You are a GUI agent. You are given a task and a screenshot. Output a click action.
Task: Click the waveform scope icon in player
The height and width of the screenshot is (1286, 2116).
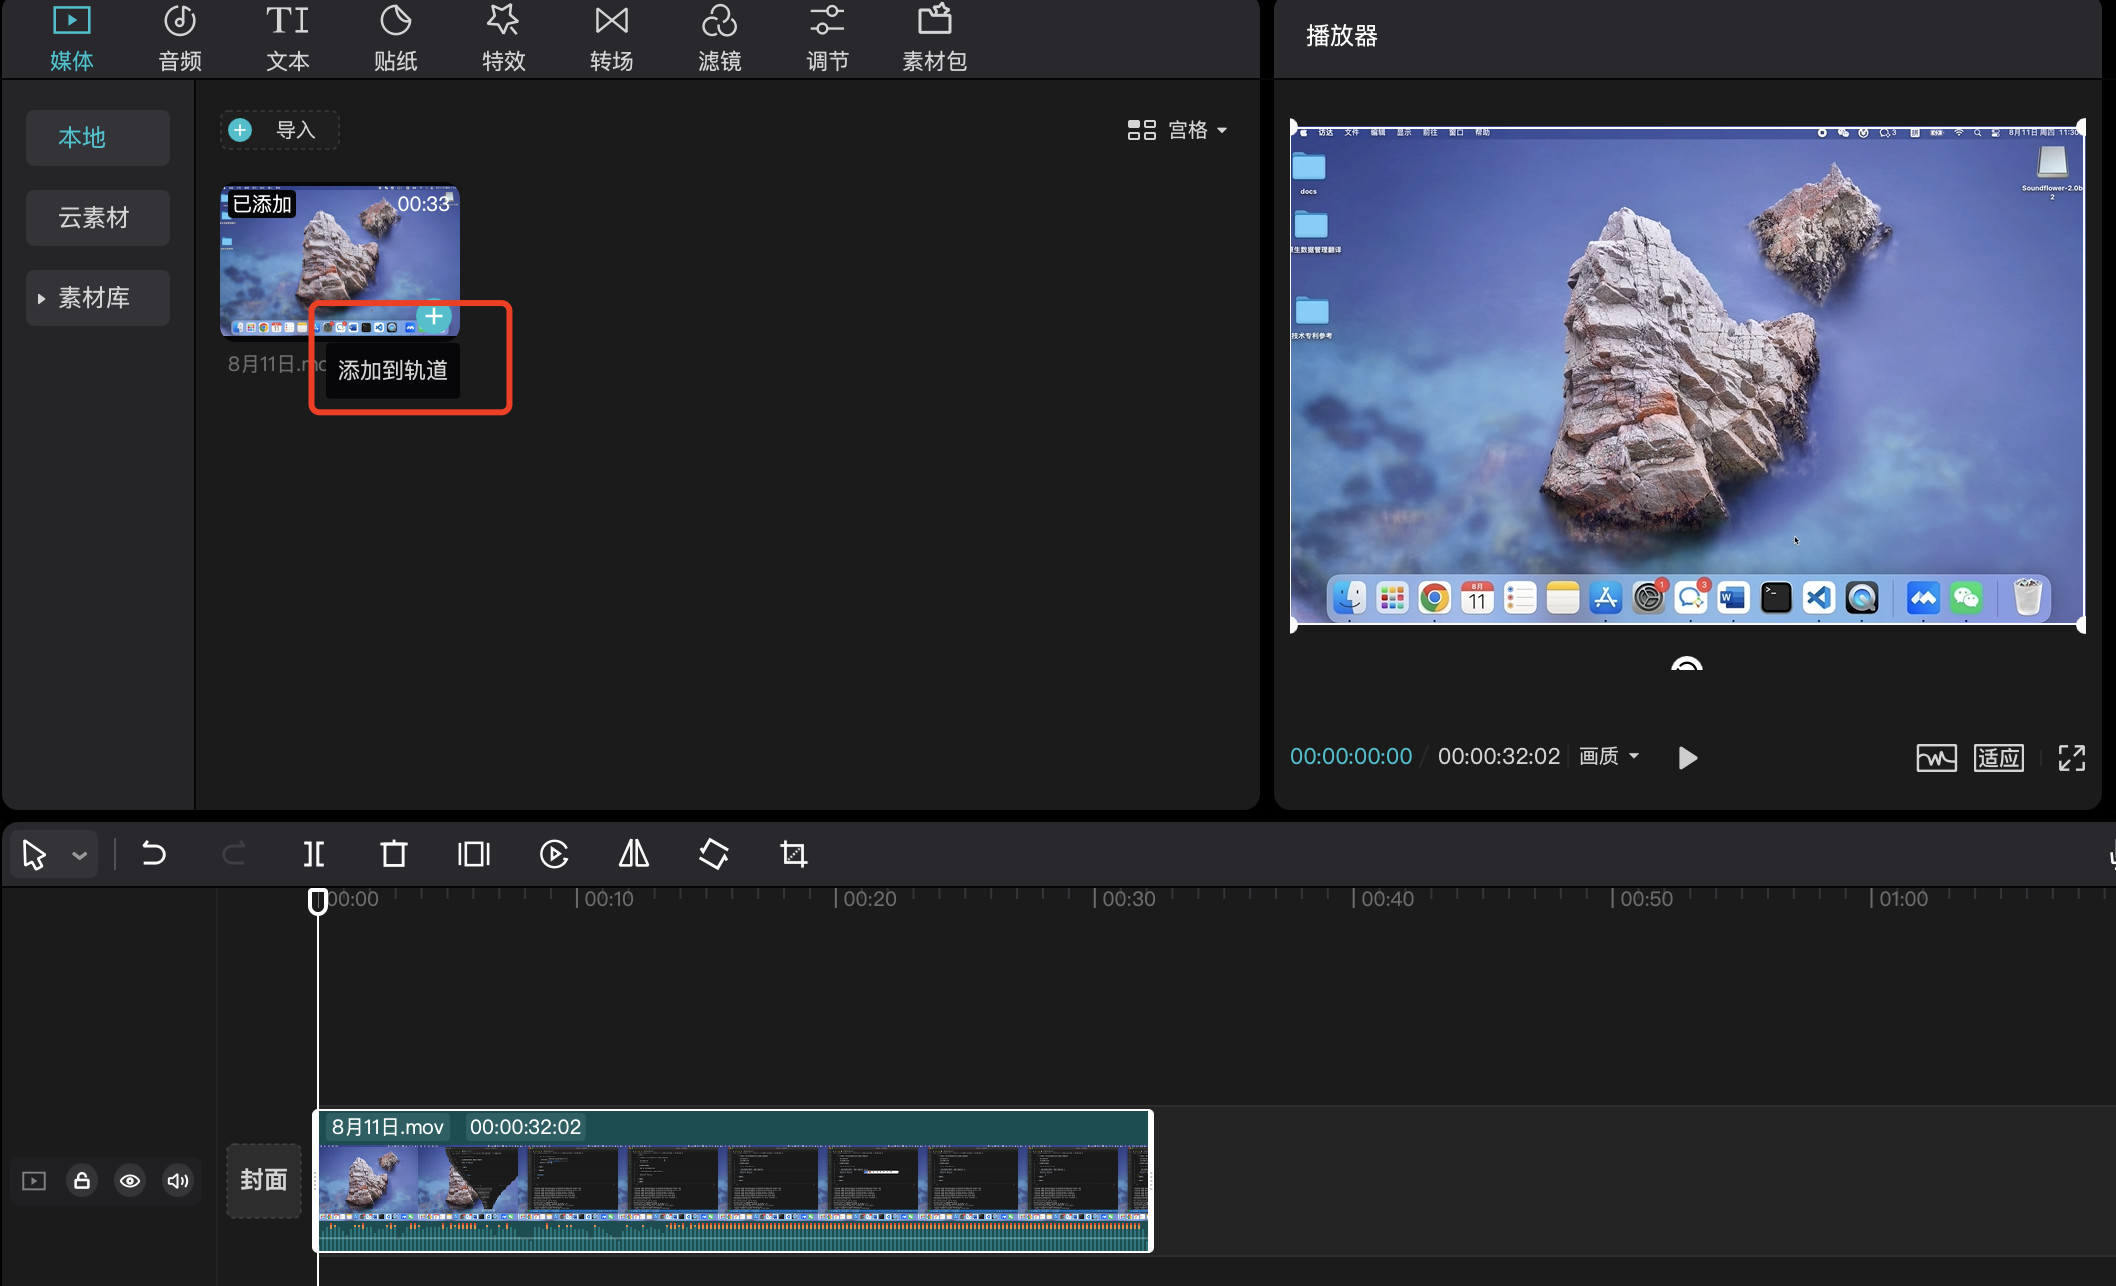tap(1936, 758)
